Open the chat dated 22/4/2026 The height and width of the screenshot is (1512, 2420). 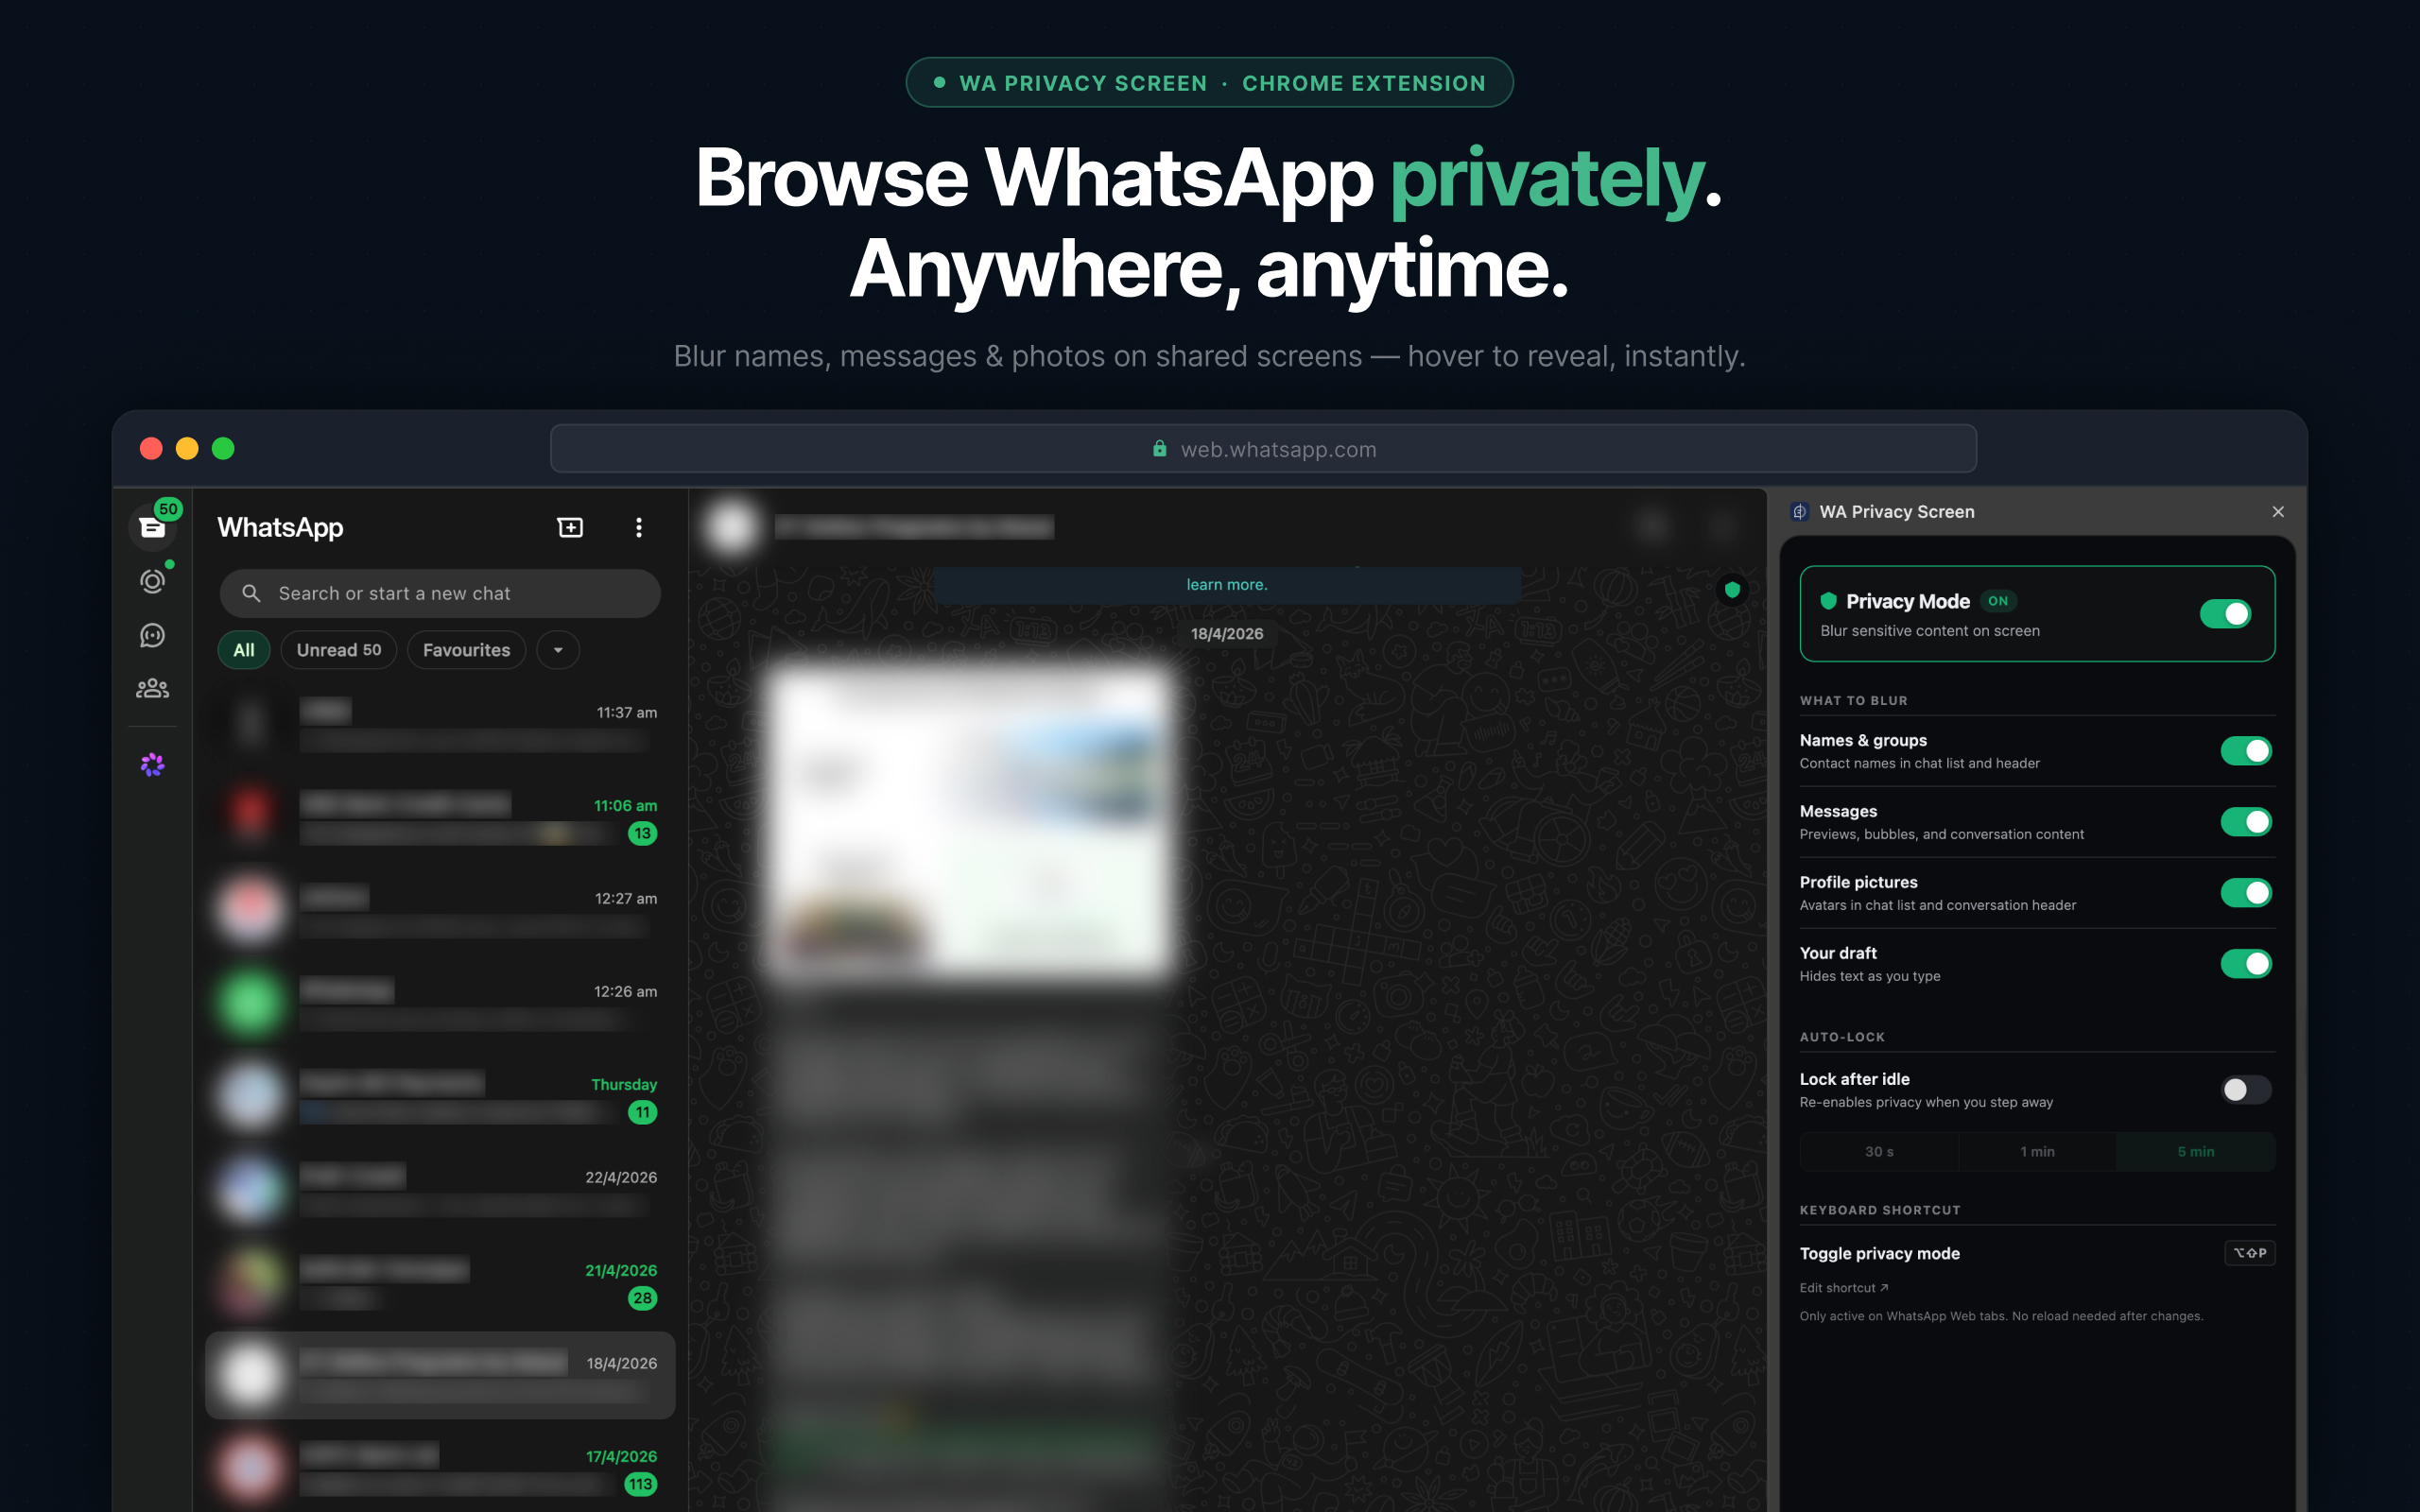pos(440,1190)
